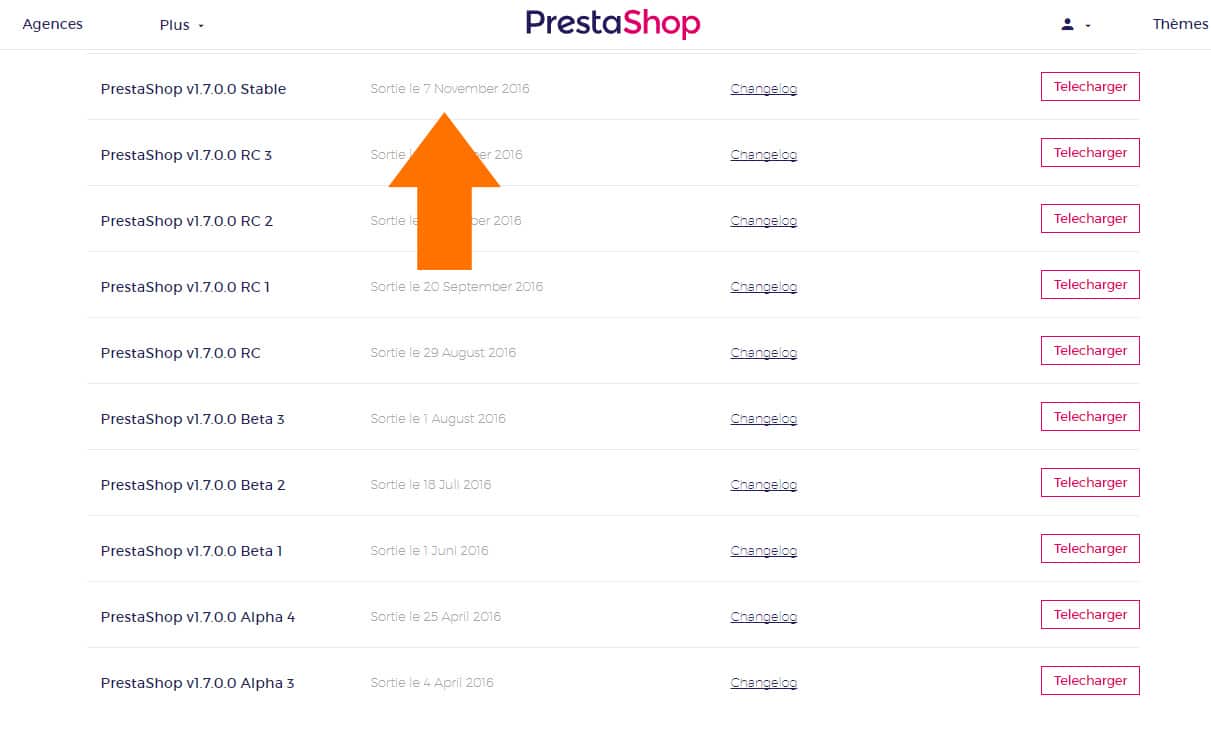Click the 20 September 2016 release date text
The width and height of the screenshot is (1211, 732).
[x=483, y=287]
